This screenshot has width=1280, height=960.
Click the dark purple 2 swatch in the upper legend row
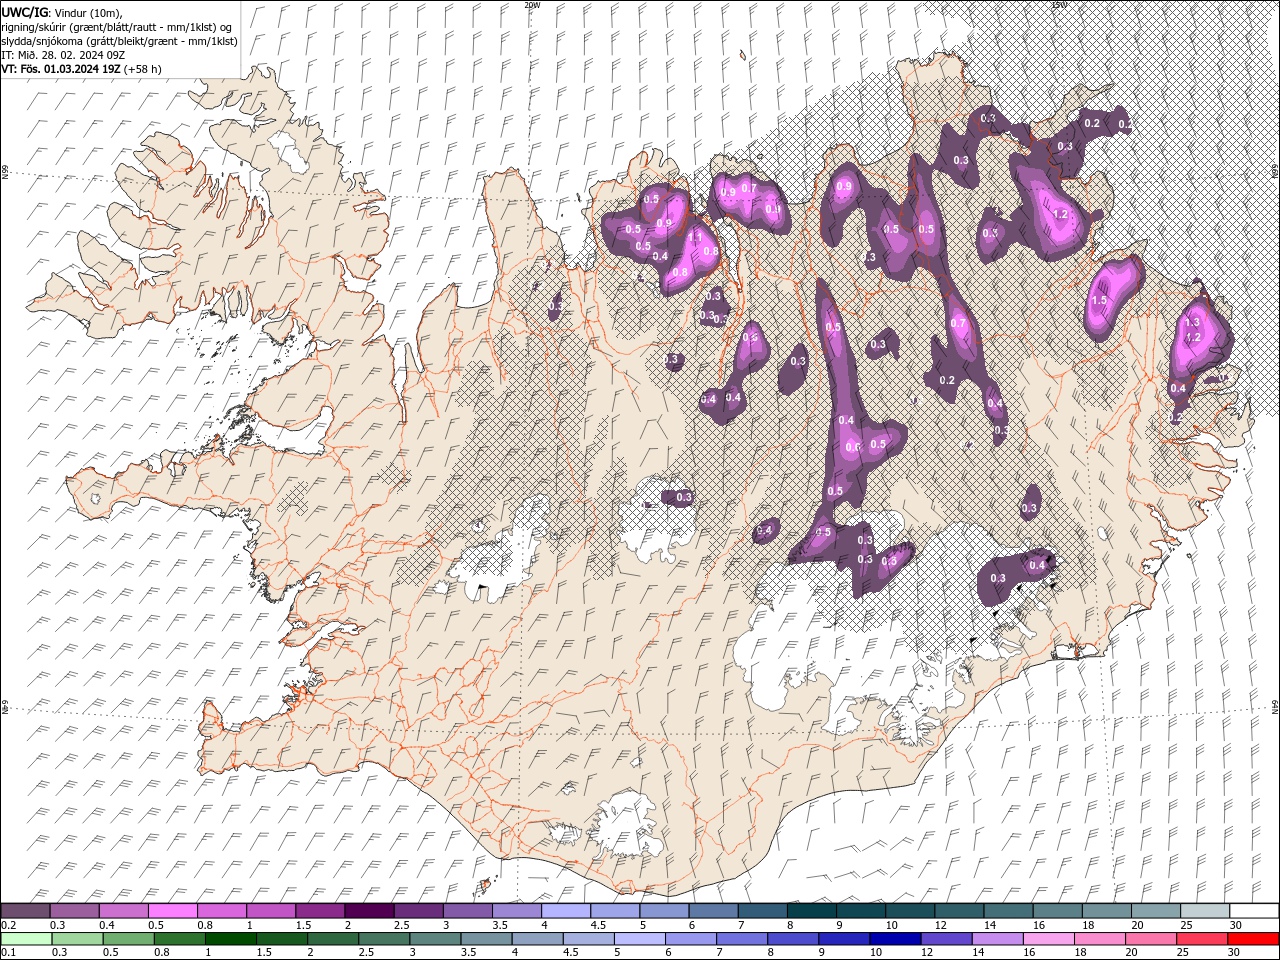[368, 910]
